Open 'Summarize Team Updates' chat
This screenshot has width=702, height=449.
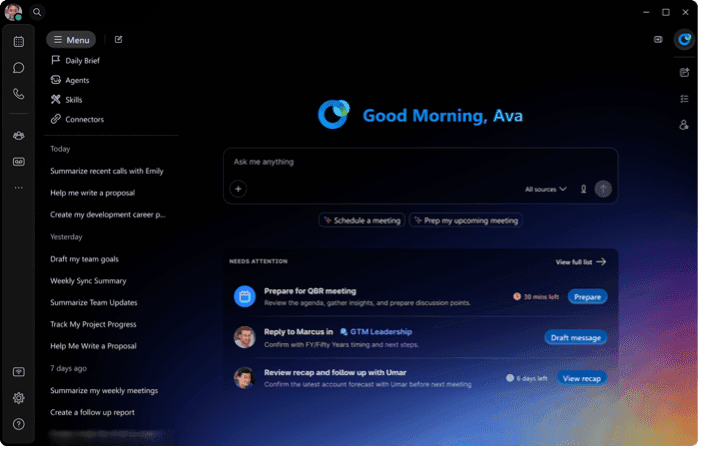click(x=94, y=303)
